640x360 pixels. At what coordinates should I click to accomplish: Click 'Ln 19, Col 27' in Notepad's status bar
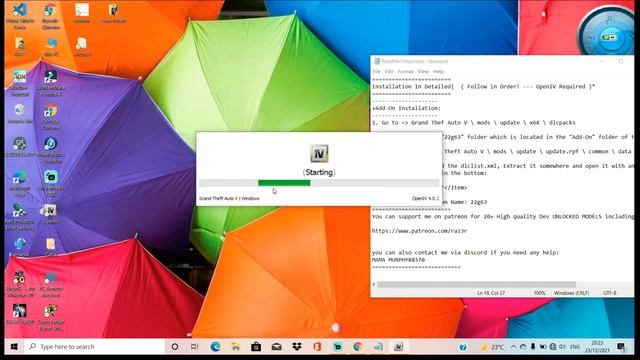pos(491,293)
